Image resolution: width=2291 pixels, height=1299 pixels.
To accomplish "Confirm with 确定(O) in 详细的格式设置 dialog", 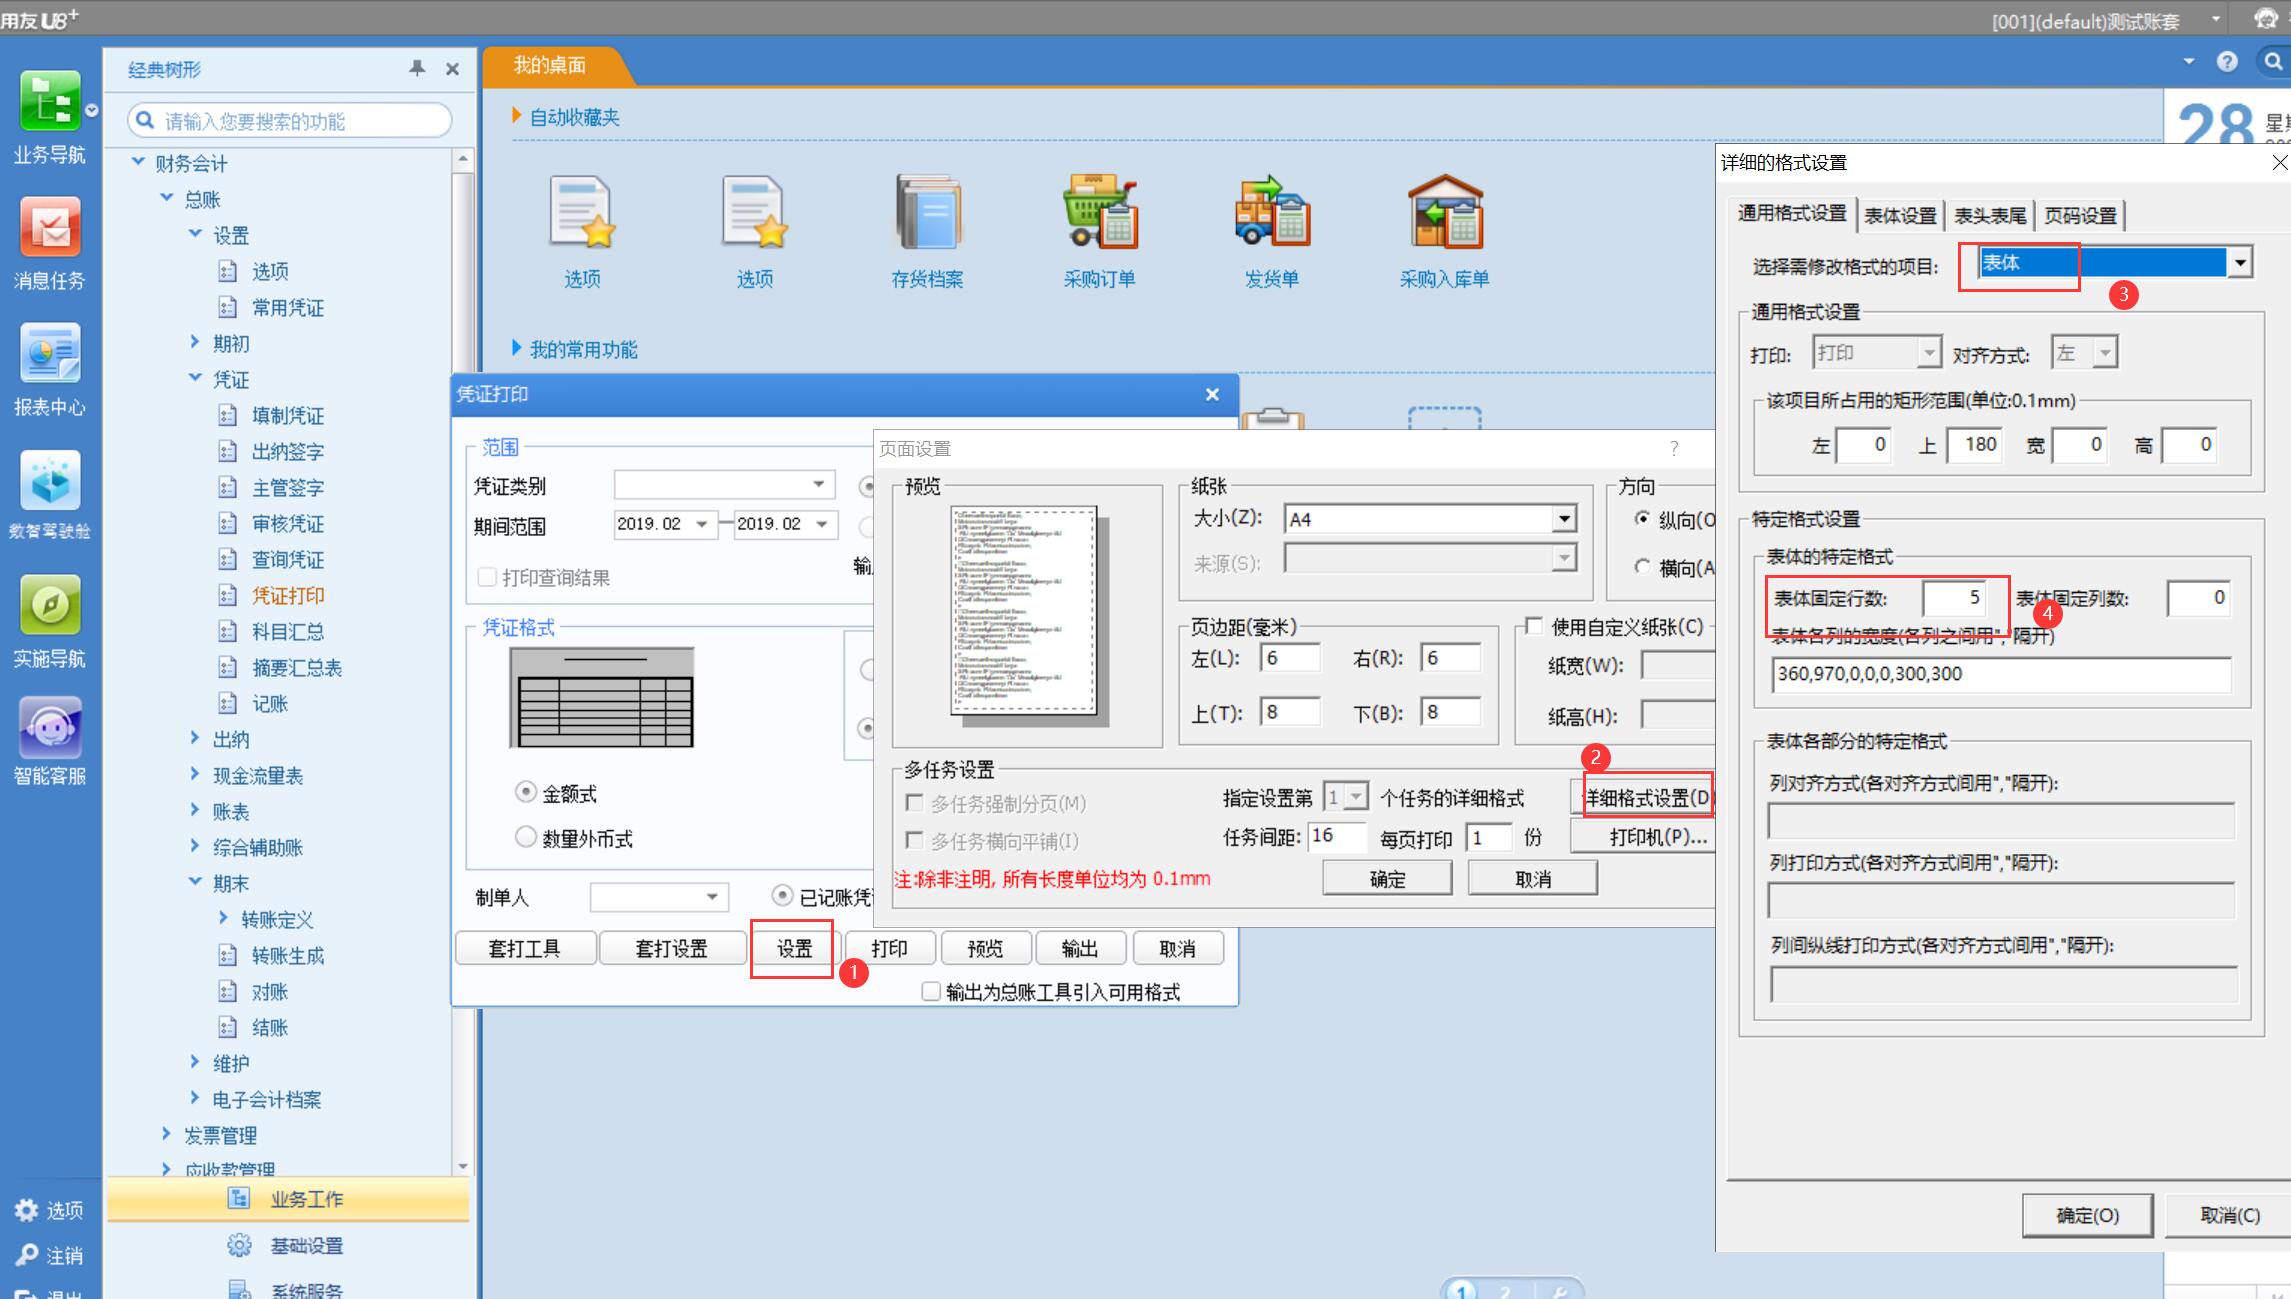I will pos(2087,1215).
